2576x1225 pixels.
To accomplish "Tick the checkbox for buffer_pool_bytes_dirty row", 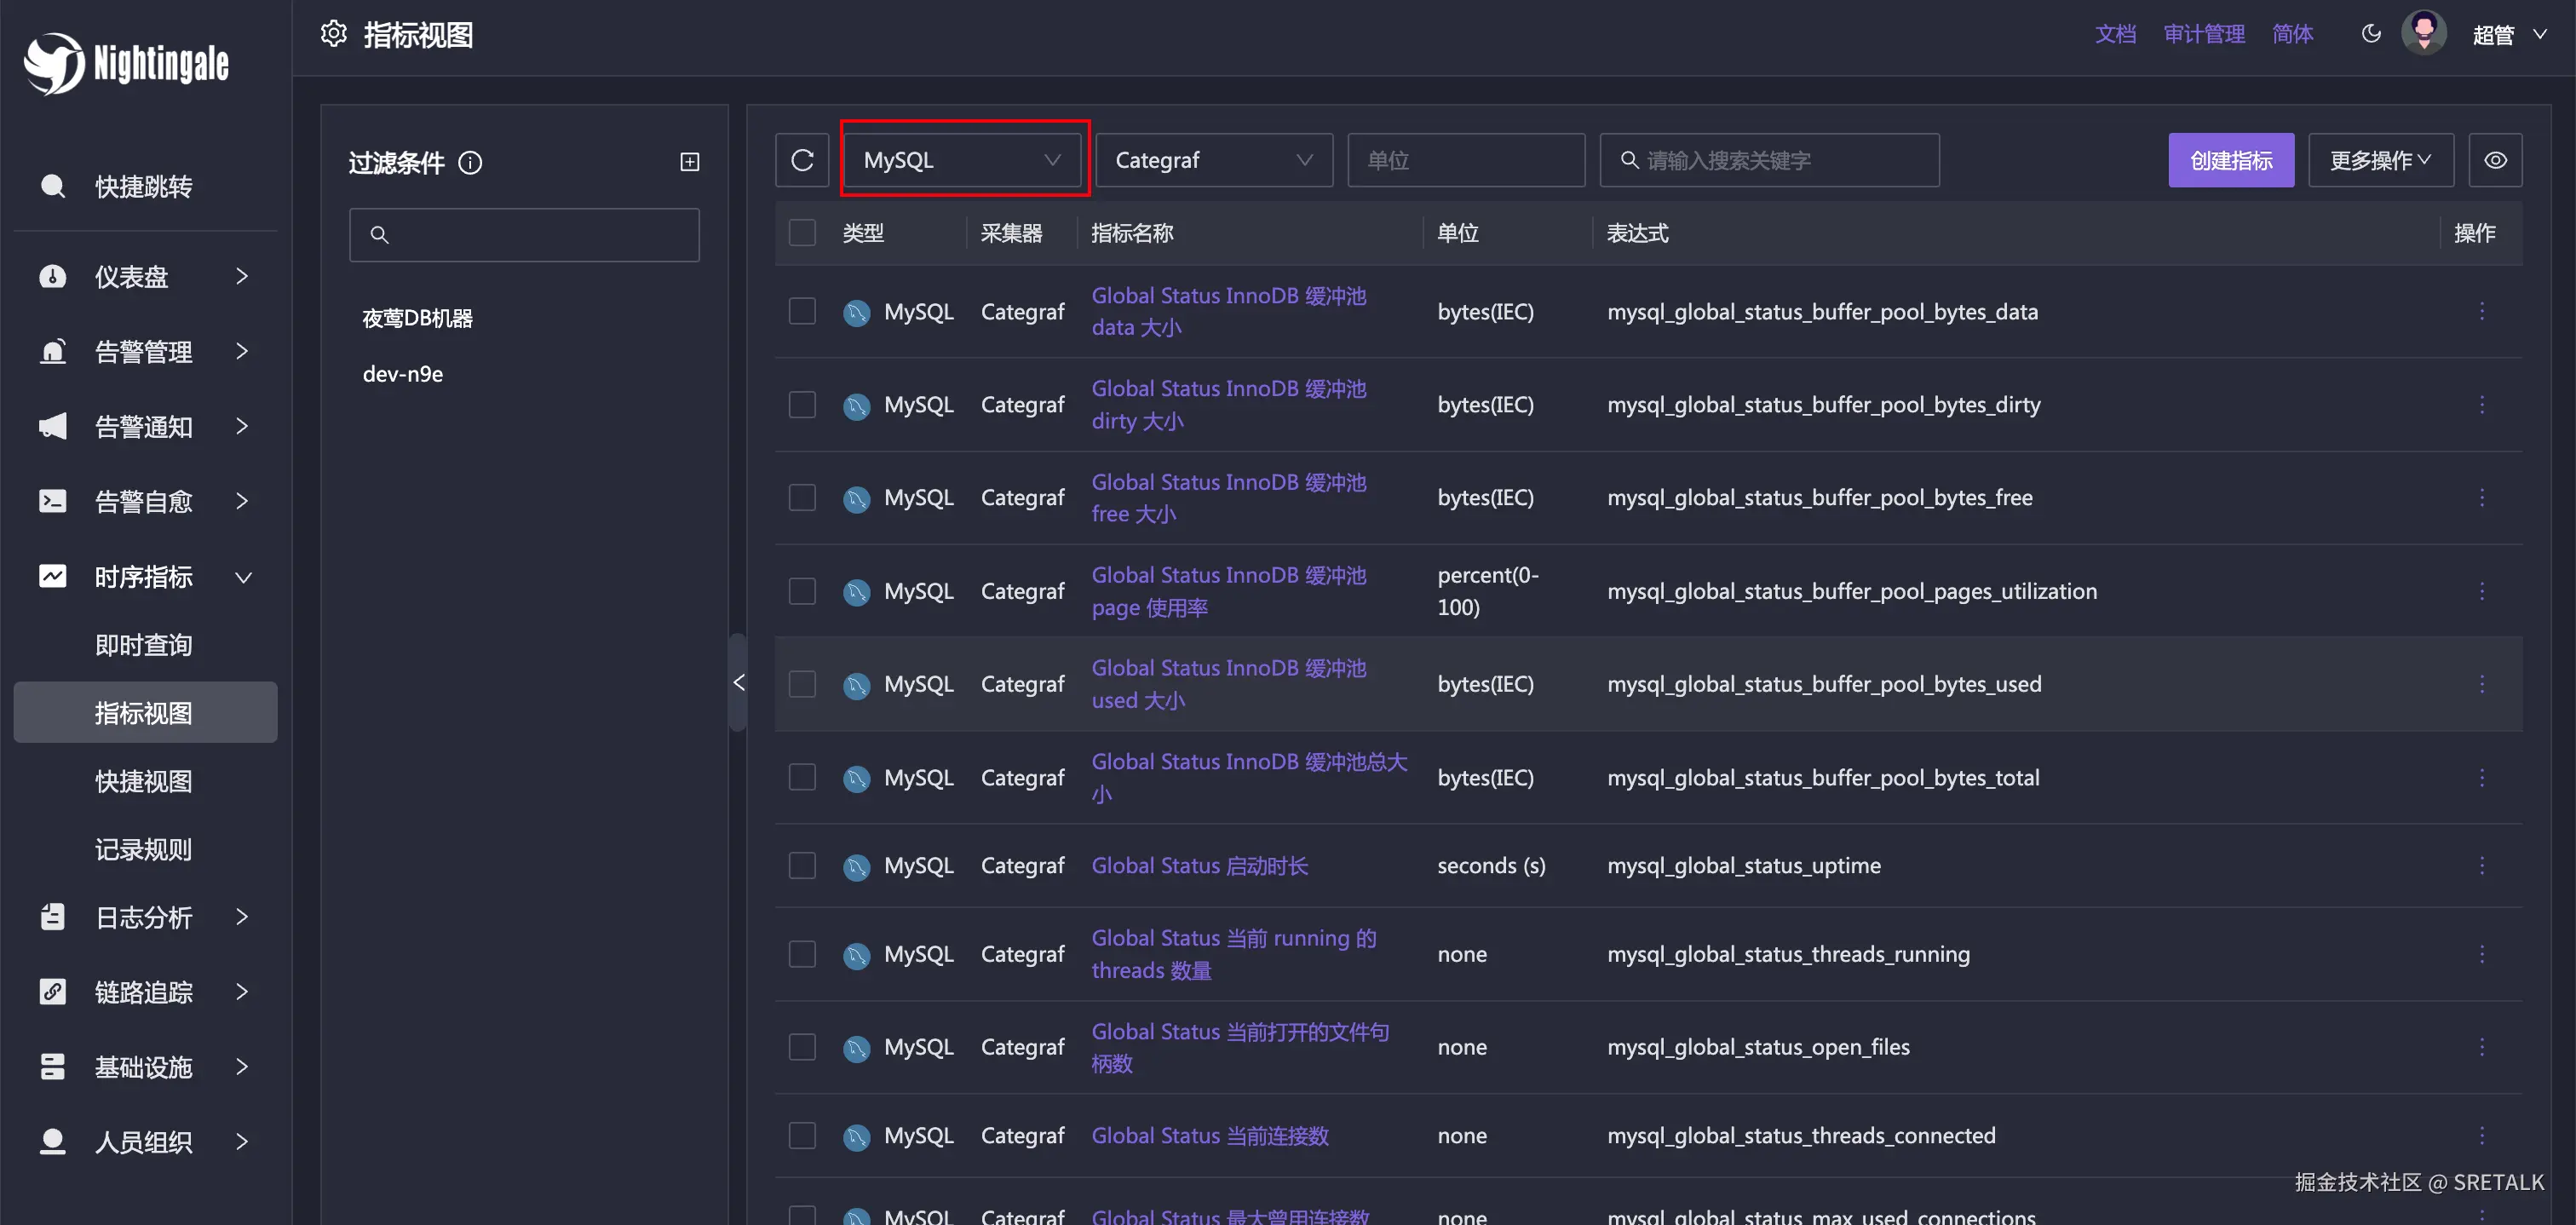I will (802, 404).
